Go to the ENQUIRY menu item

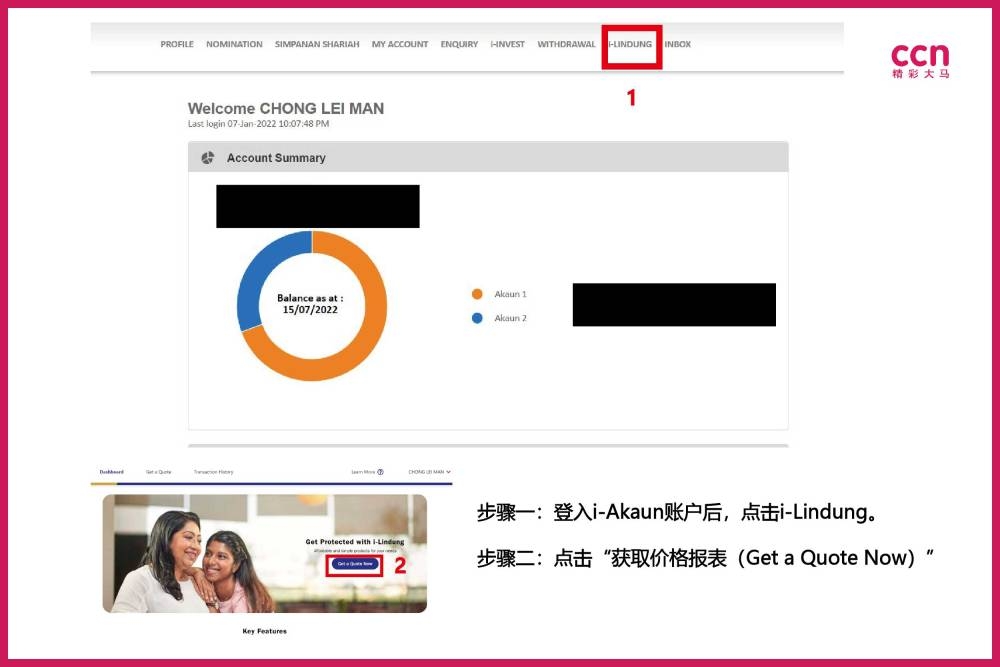click(459, 44)
